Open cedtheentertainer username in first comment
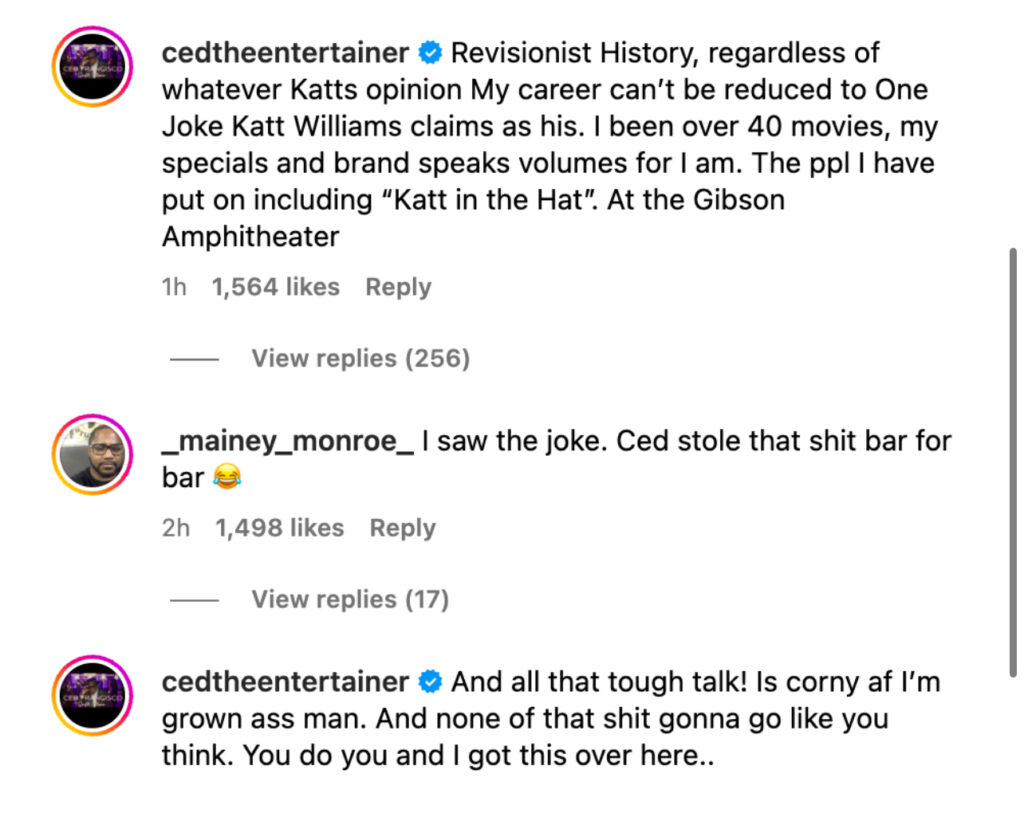Image resolution: width=1024 pixels, height=817 pixels. [285, 53]
